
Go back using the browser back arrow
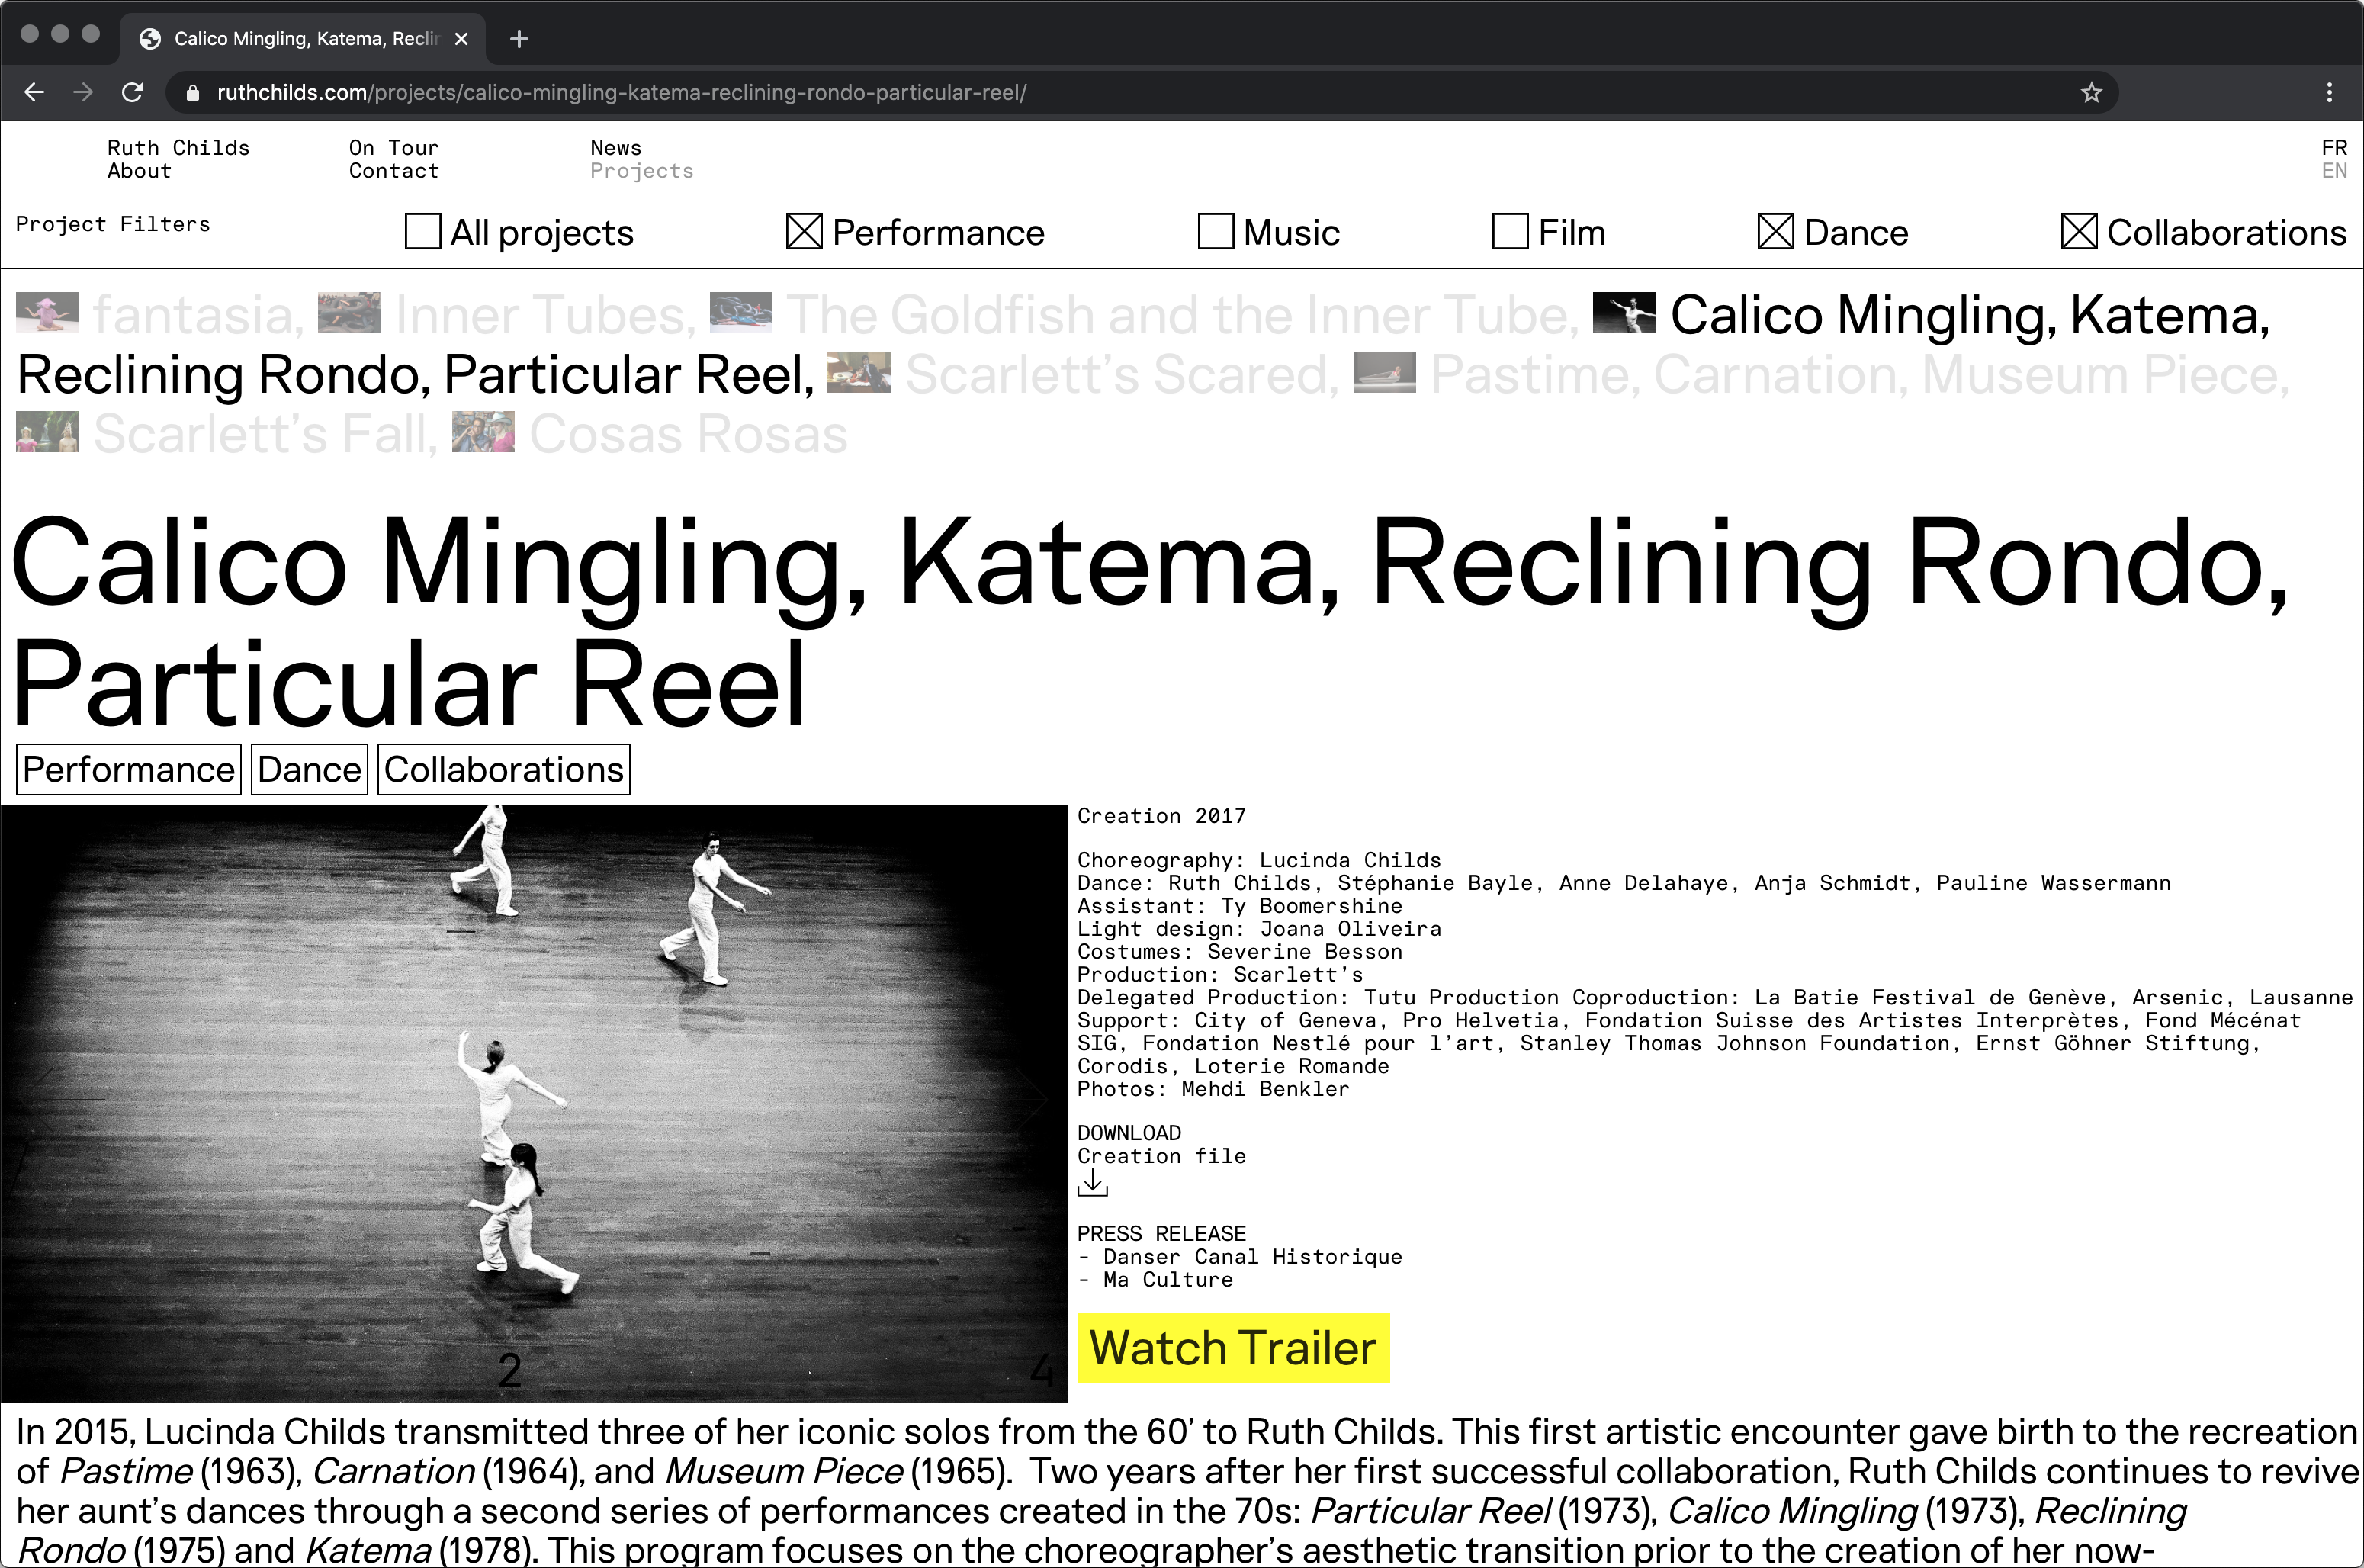pos(34,93)
